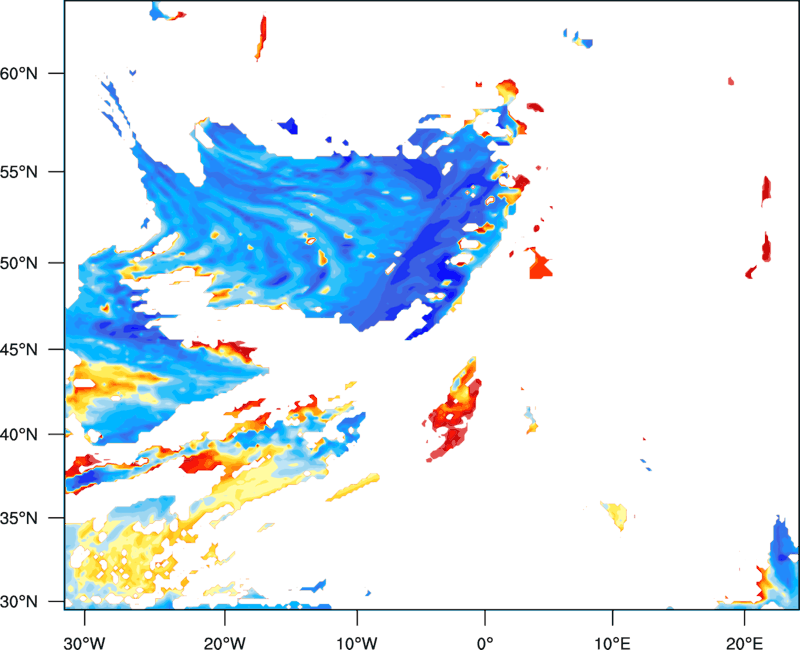
Task: Click the 35°N latitude label
Action: pyautogui.click(x=18, y=518)
